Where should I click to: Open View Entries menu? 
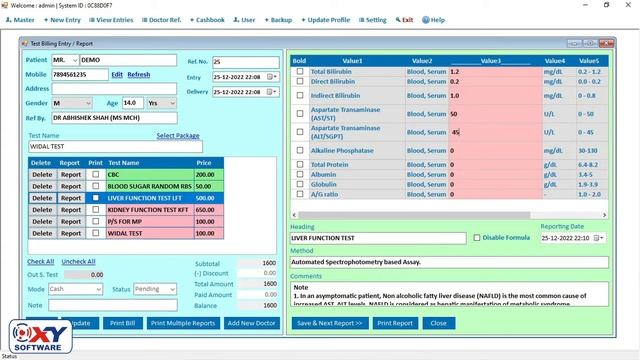[x=111, y=20]
